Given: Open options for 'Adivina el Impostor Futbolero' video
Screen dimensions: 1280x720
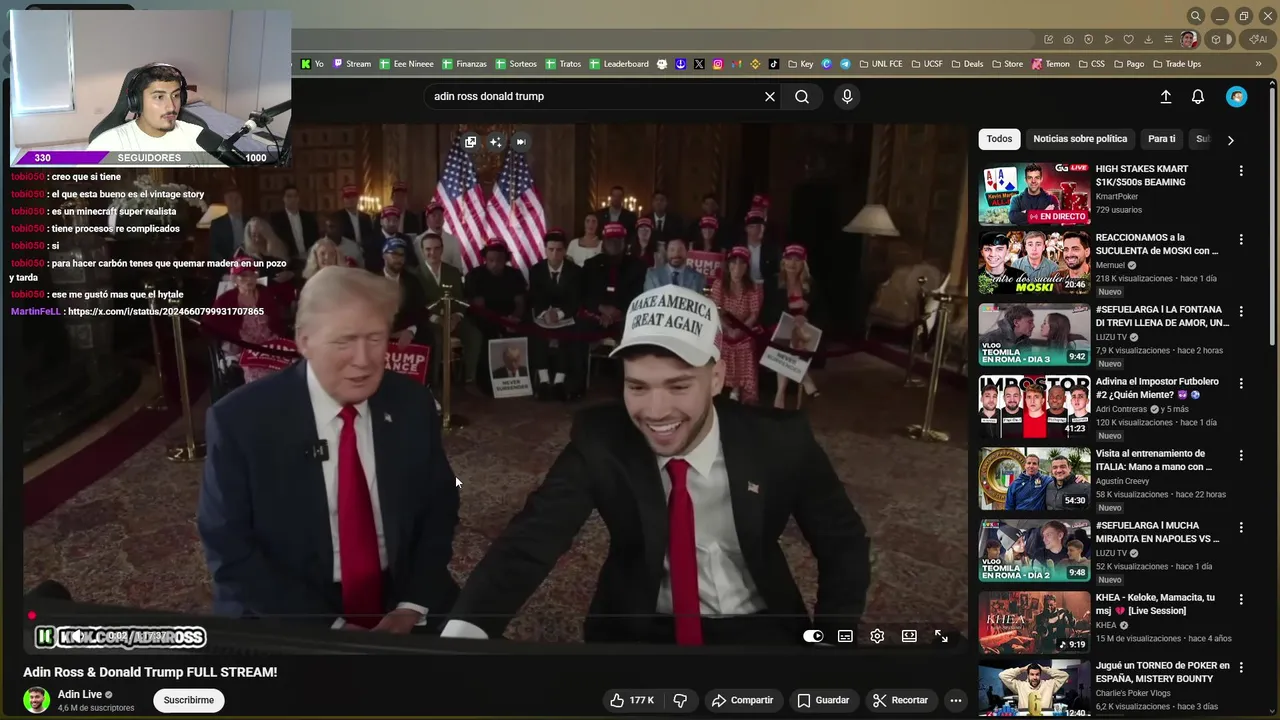Looking at the screenshot, I should 1241,384.
